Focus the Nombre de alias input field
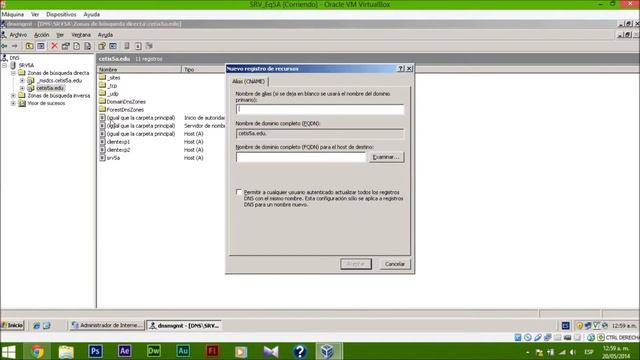 tap(320, 109)
